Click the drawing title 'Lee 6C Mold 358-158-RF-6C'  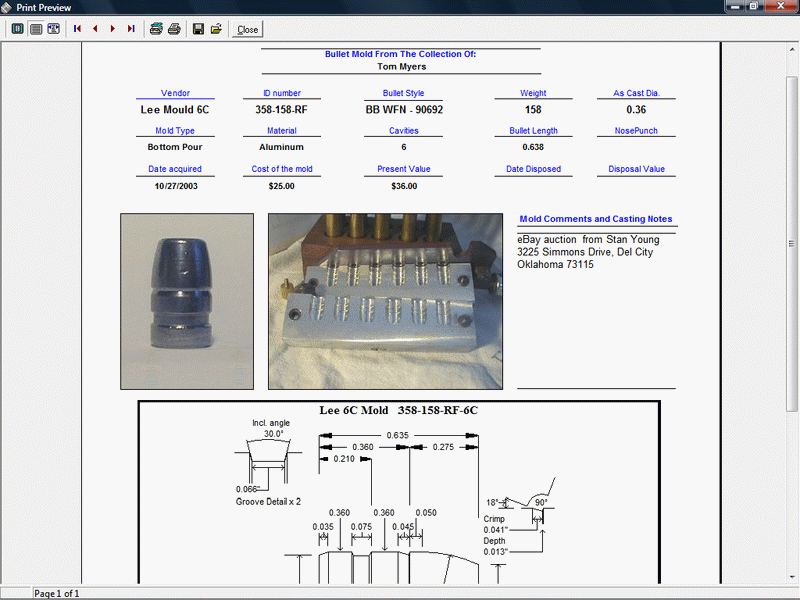398,410
